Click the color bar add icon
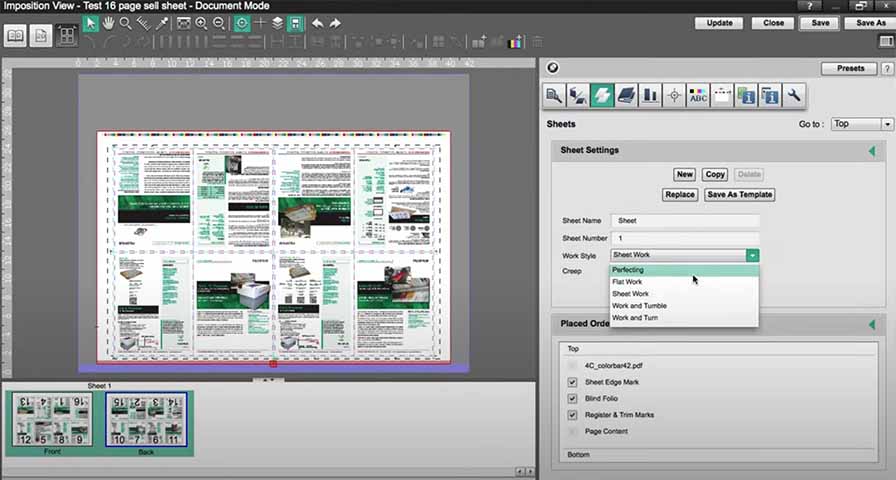The image size is (896, 480). click(x=515, y=42)
